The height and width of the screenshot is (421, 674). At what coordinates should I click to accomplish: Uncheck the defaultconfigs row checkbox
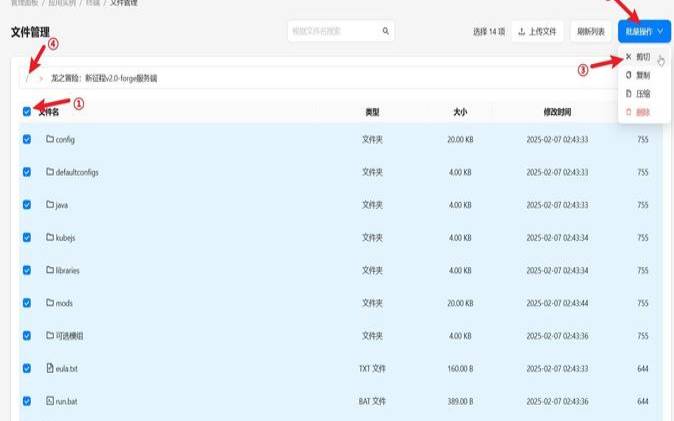(27, 172)
